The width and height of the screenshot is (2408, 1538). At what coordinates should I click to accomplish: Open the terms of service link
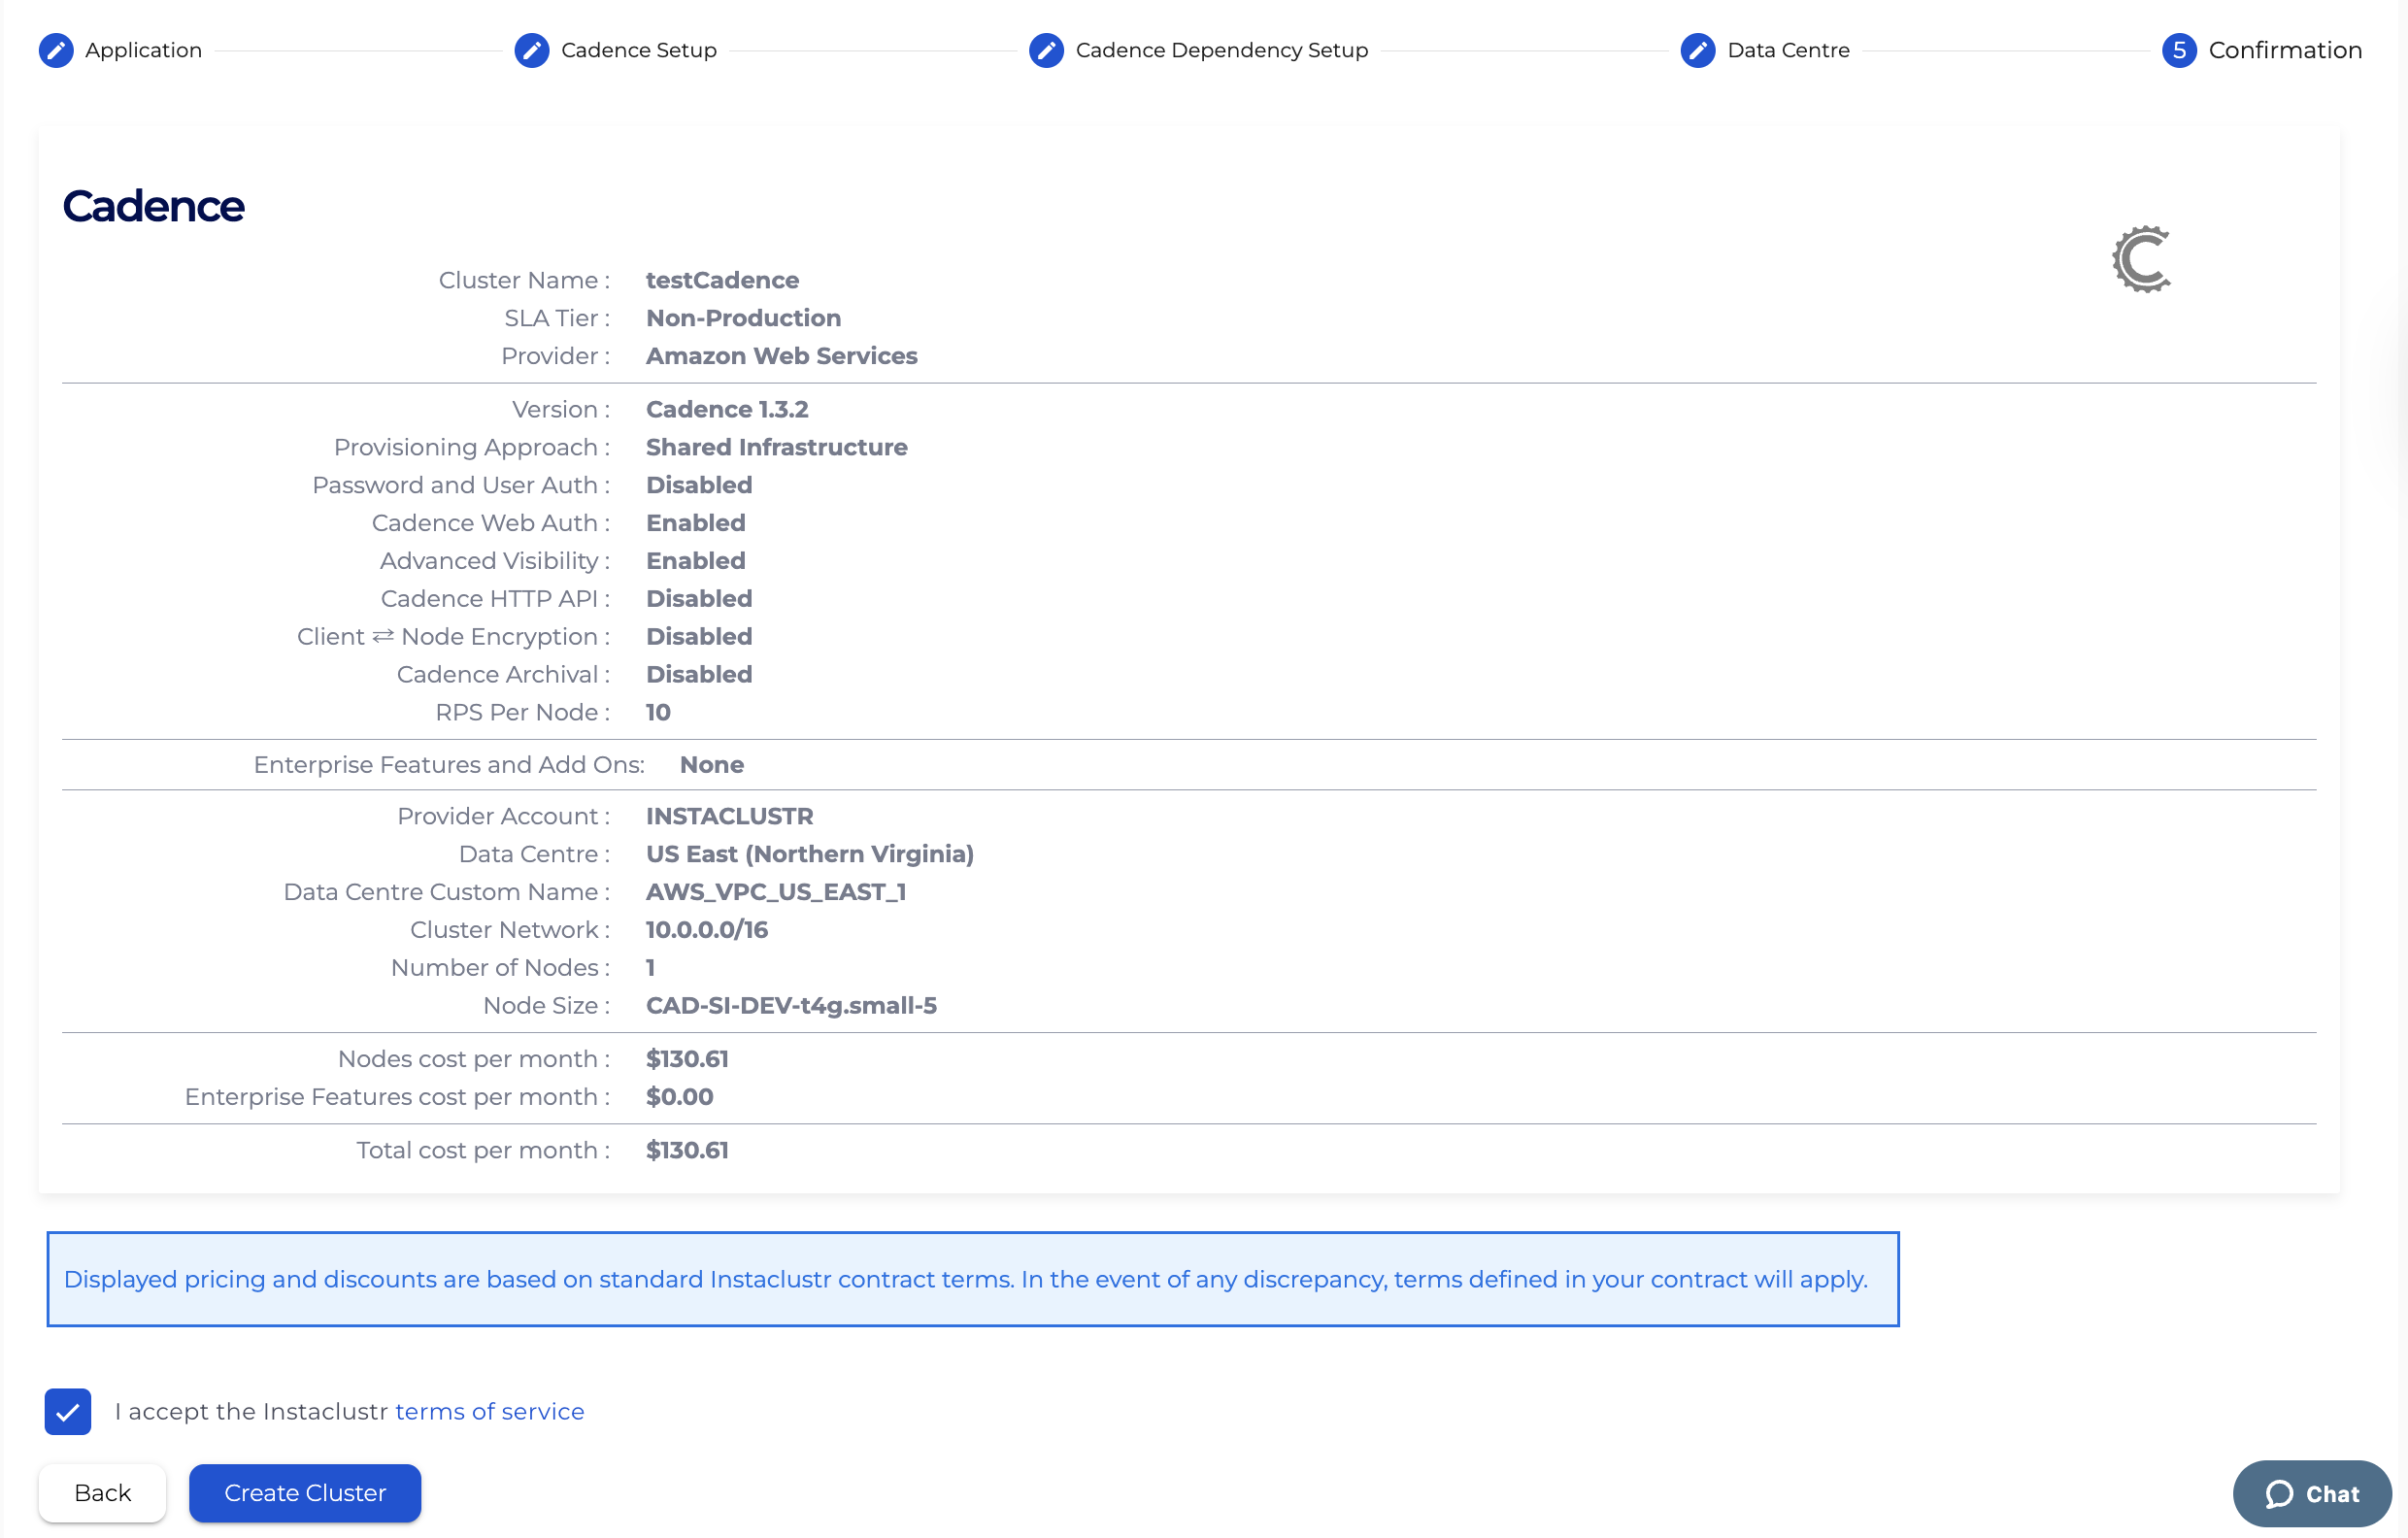489,1411
